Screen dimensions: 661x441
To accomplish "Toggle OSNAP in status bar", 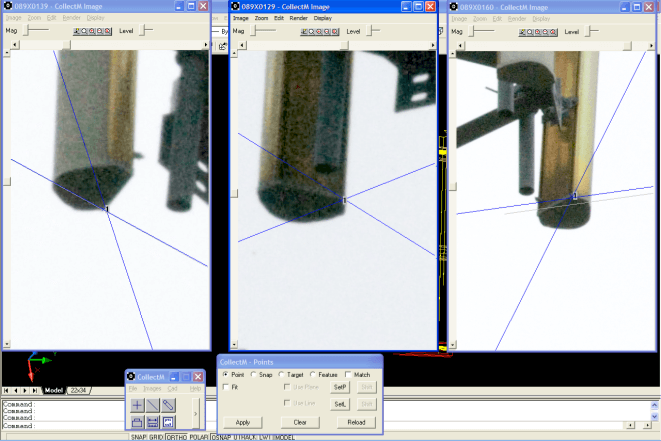I will coord(221,437).
